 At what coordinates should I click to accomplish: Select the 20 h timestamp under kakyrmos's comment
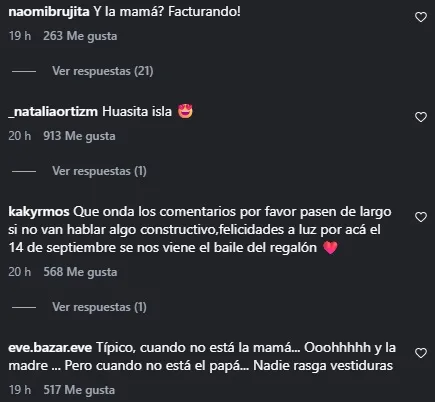point(20,272)
